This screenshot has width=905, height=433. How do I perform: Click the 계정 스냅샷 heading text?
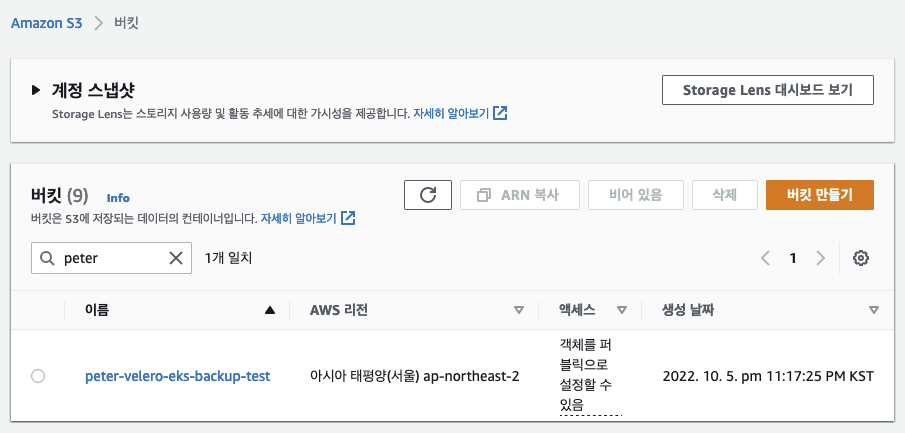[x=94, y=90]
